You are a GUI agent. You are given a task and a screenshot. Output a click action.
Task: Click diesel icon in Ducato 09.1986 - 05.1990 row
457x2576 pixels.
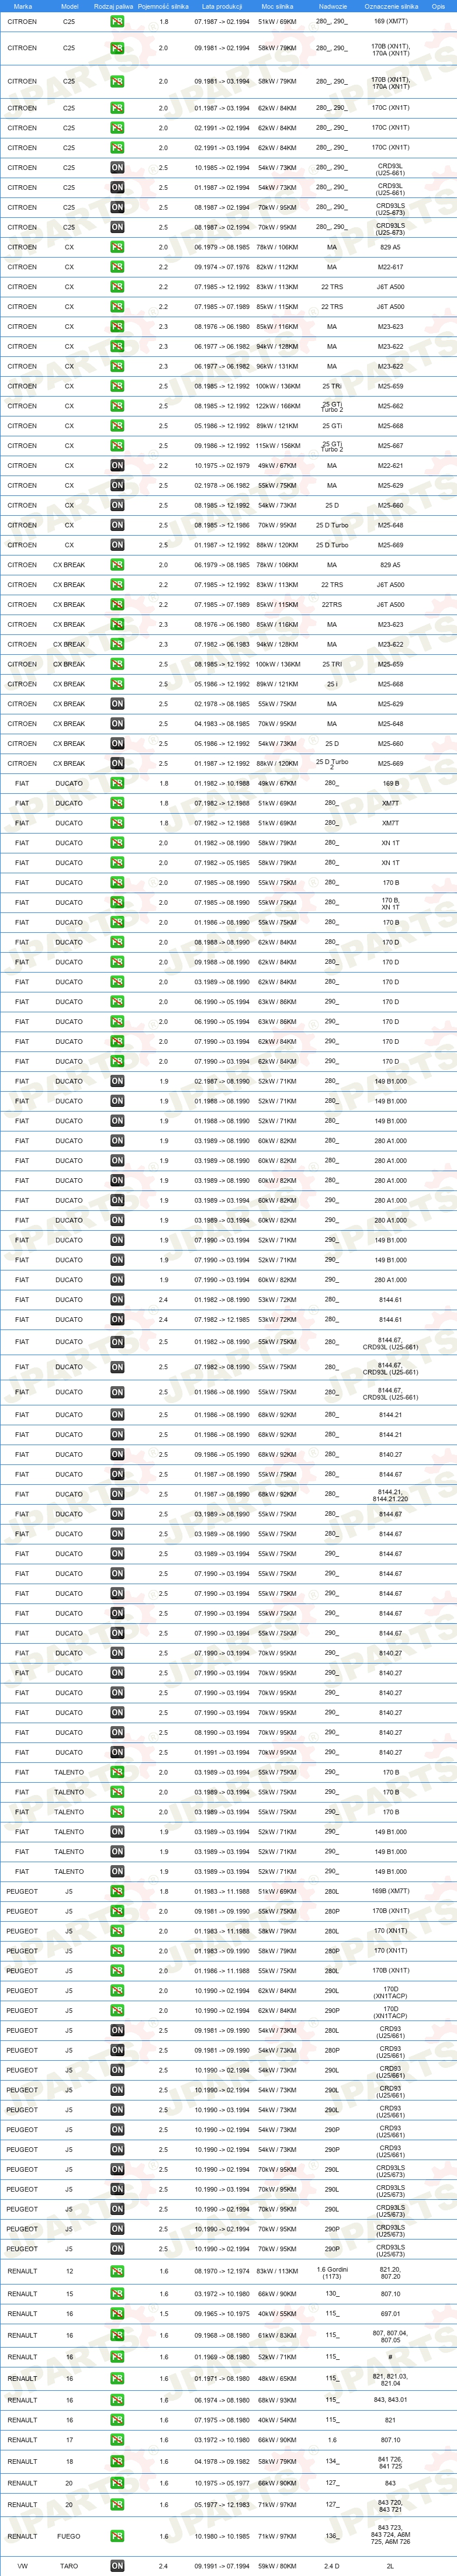pos(117,1455)
